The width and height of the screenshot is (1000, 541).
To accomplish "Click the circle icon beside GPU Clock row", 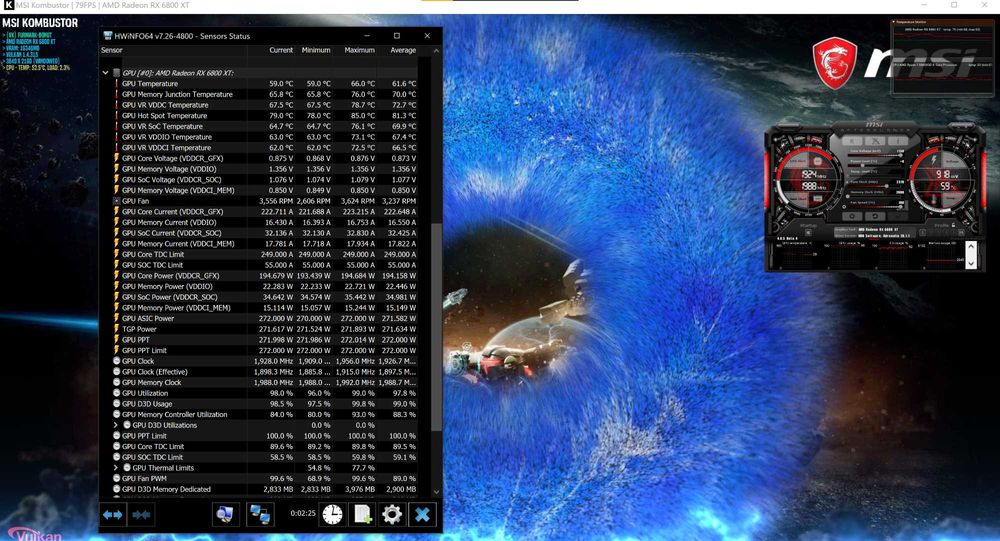I will coord(117,361).
